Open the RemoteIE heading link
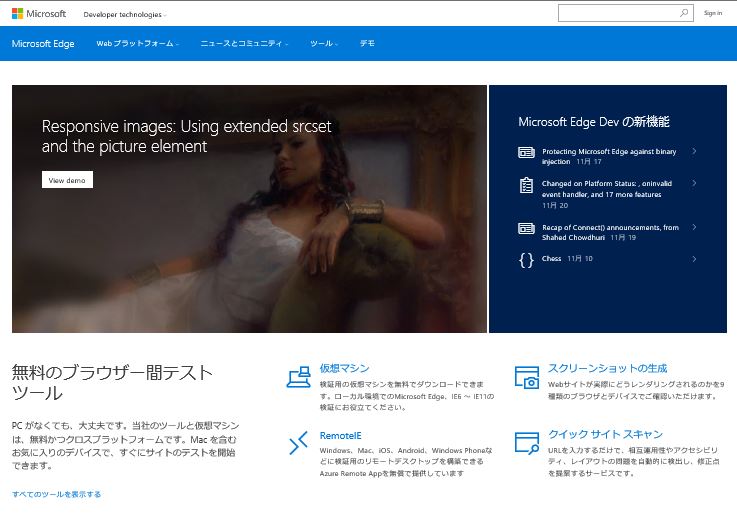 click(x=340, y=436)
